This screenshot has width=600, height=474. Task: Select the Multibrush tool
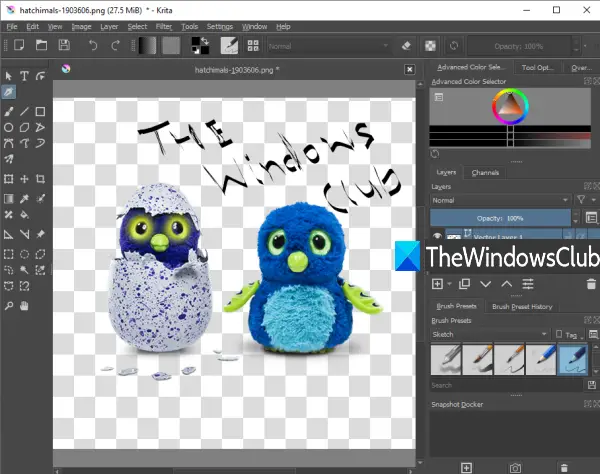pos(8,159)
